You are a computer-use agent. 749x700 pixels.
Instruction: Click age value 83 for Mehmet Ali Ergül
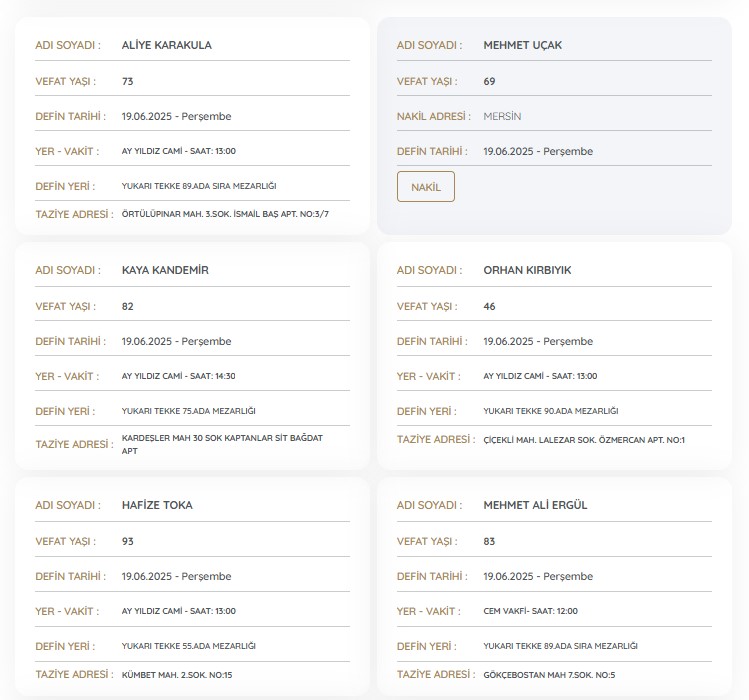pyautogui.click(x=489, y=542)
